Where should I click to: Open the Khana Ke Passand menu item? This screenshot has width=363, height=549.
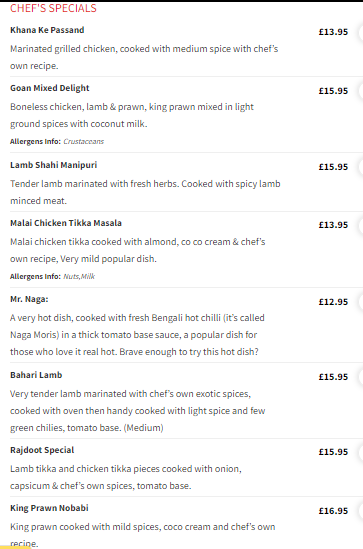(x=47, y=30)
